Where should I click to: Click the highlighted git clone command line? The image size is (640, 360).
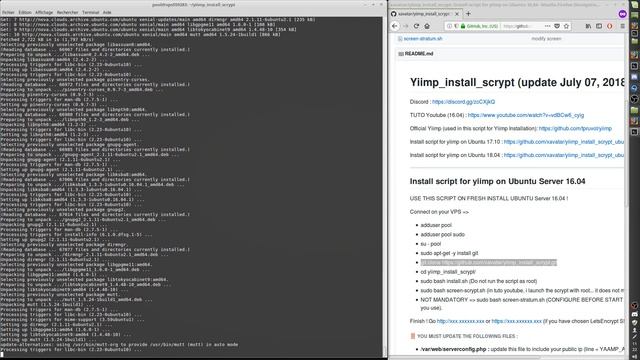(489, 262)
